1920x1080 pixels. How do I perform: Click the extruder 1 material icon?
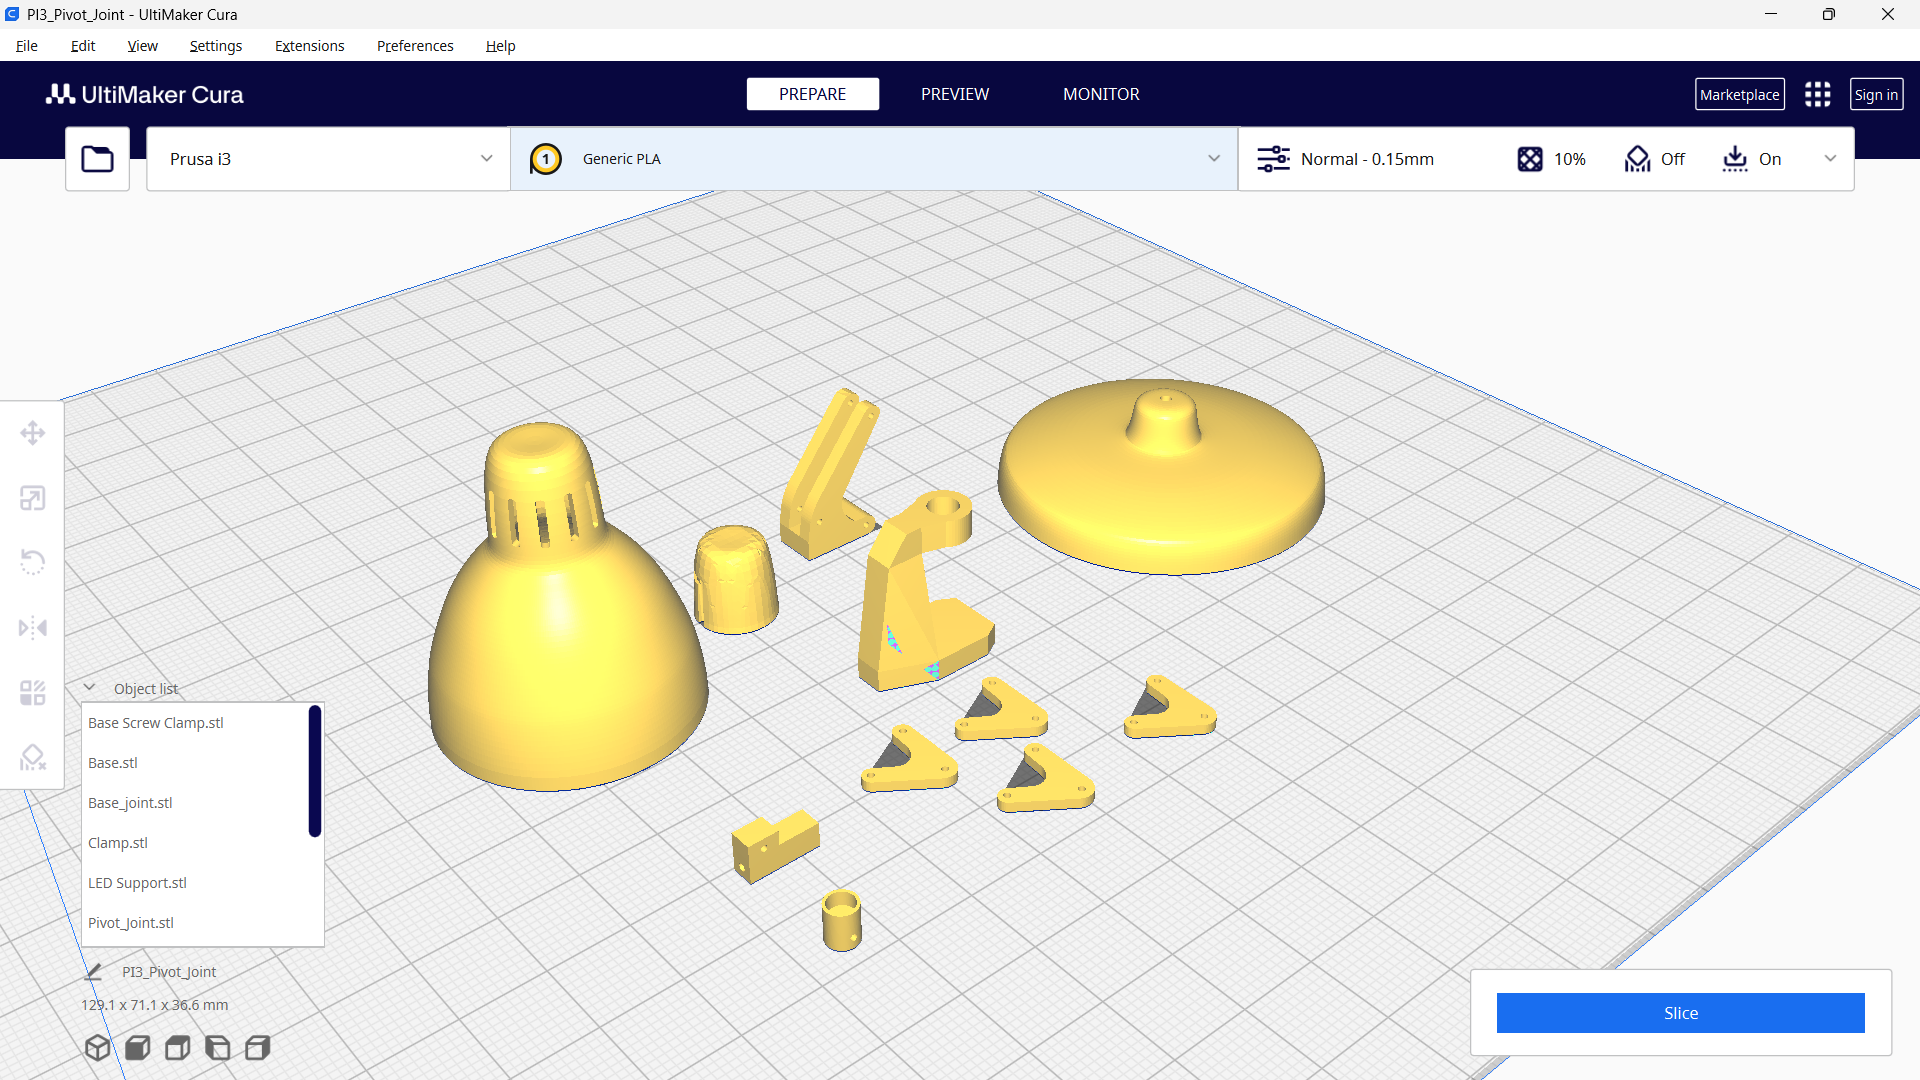click(545, 159)
